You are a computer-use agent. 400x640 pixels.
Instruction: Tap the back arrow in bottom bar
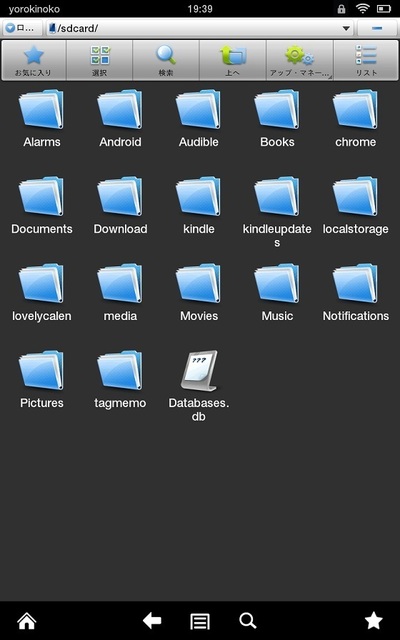click(x=152, y=621)
